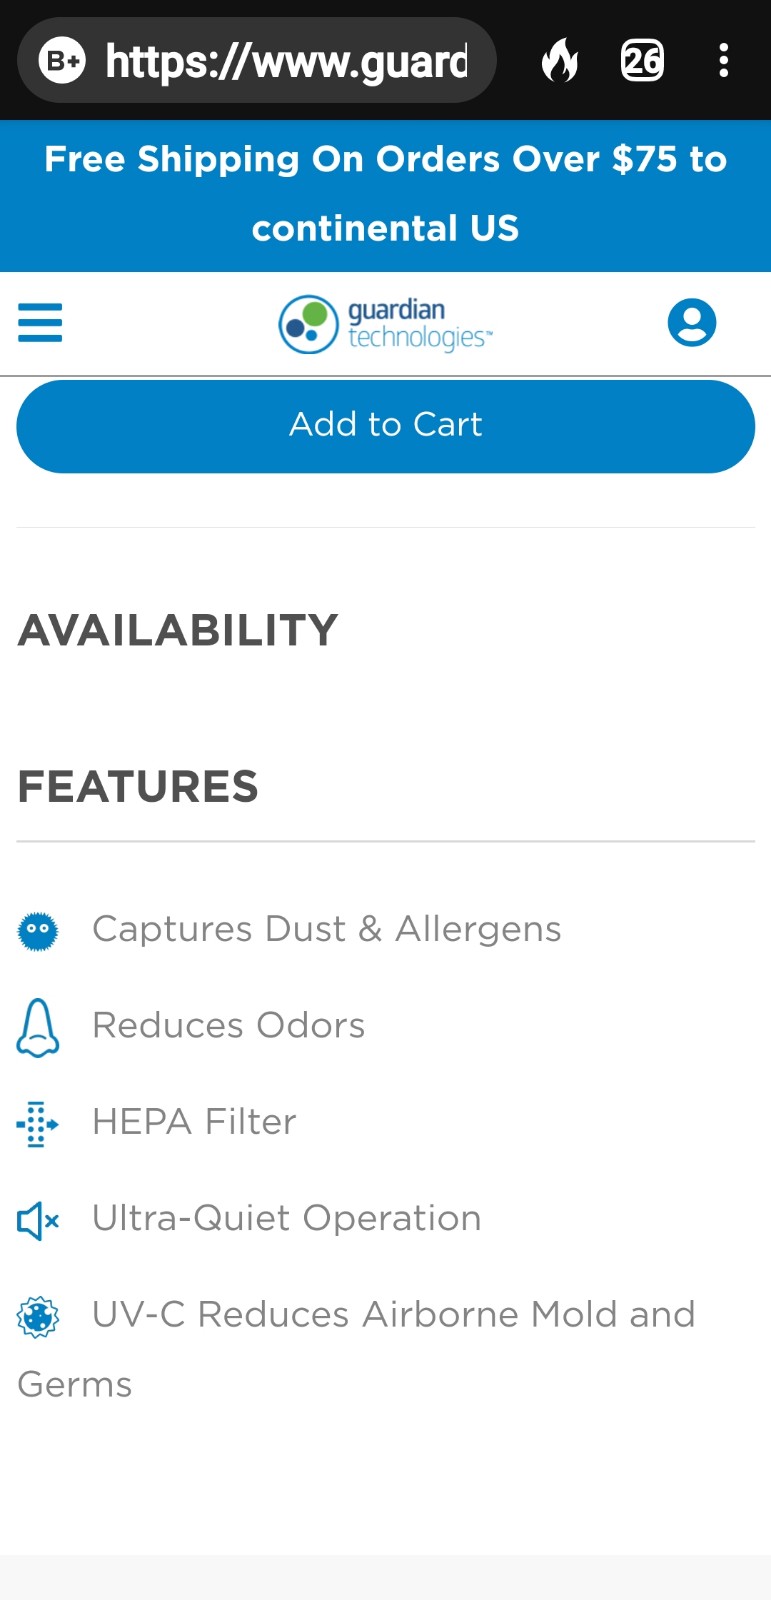Tap the muted speaker quiet icon
The width and height of the screenshot is (771, 1600).
[x=38, y=1220]
